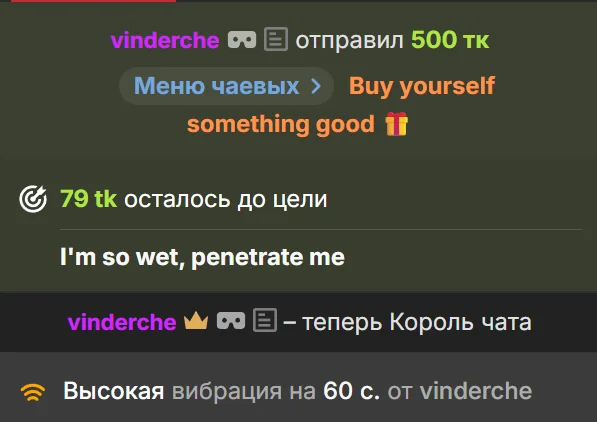This screenshot has width=597, height=422.
Task: Open the 'Меню чаевых' tip menu
Action: tap(227, 86)
